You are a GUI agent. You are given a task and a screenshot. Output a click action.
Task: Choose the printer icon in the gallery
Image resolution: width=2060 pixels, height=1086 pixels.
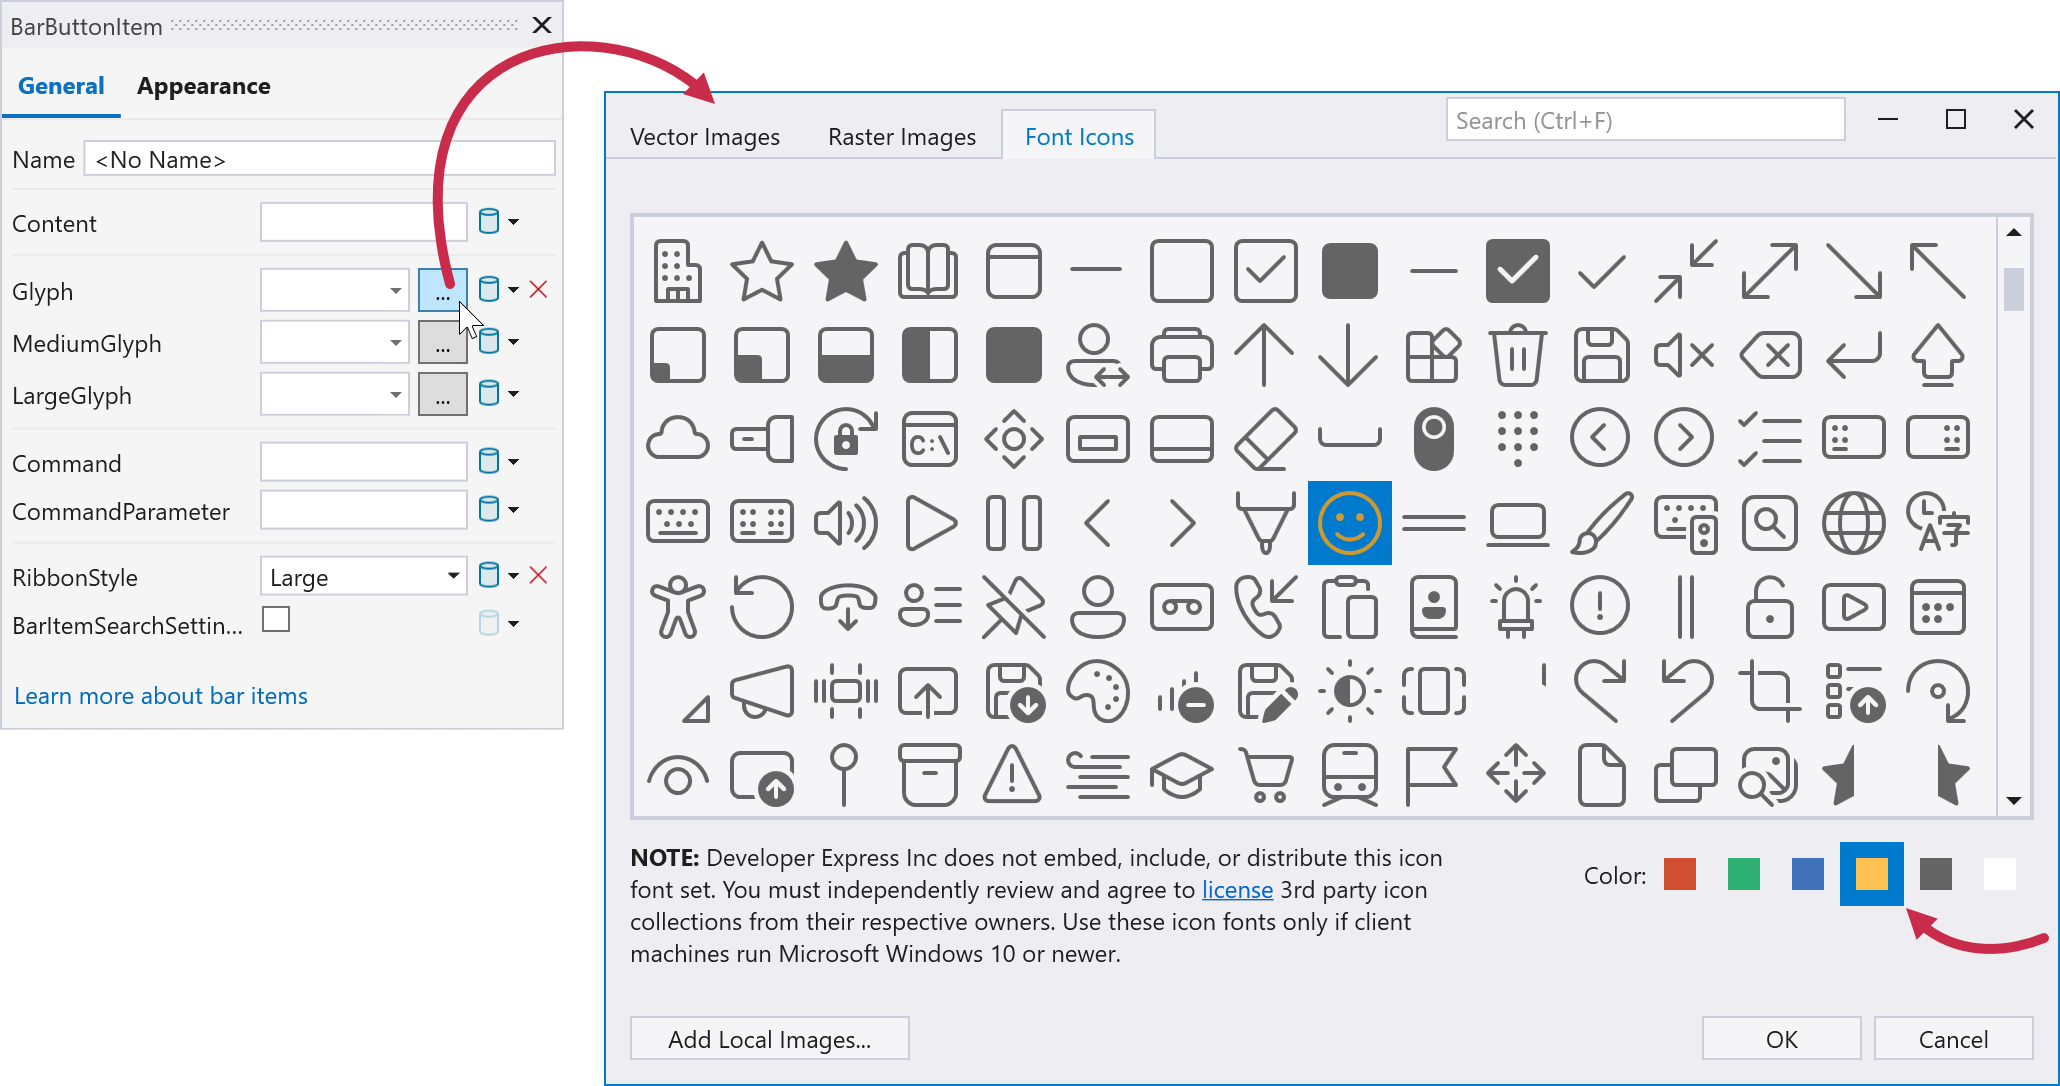tap(1181, 355)
